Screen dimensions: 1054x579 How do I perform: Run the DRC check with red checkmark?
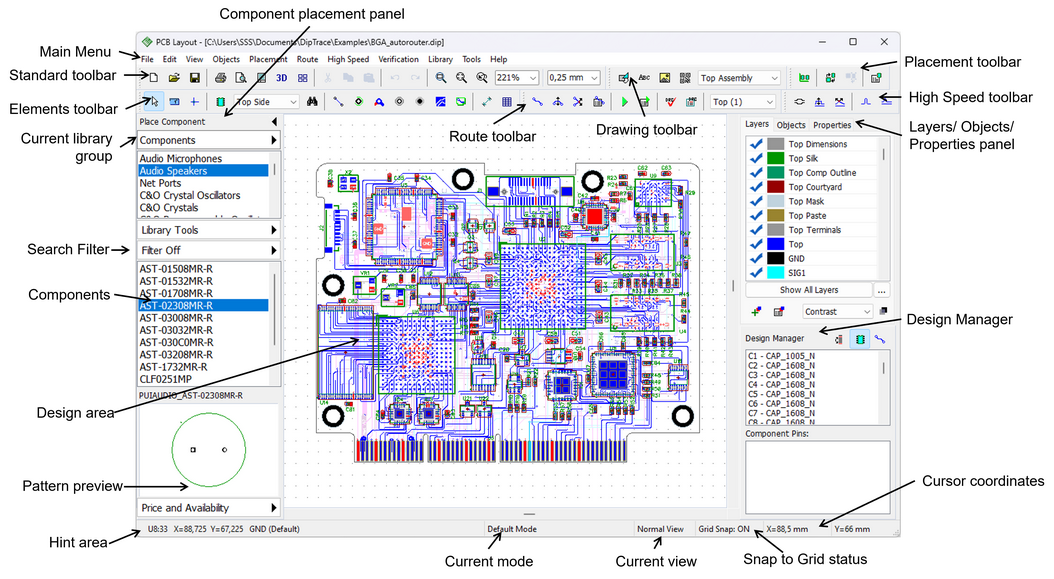click(670, 102)
